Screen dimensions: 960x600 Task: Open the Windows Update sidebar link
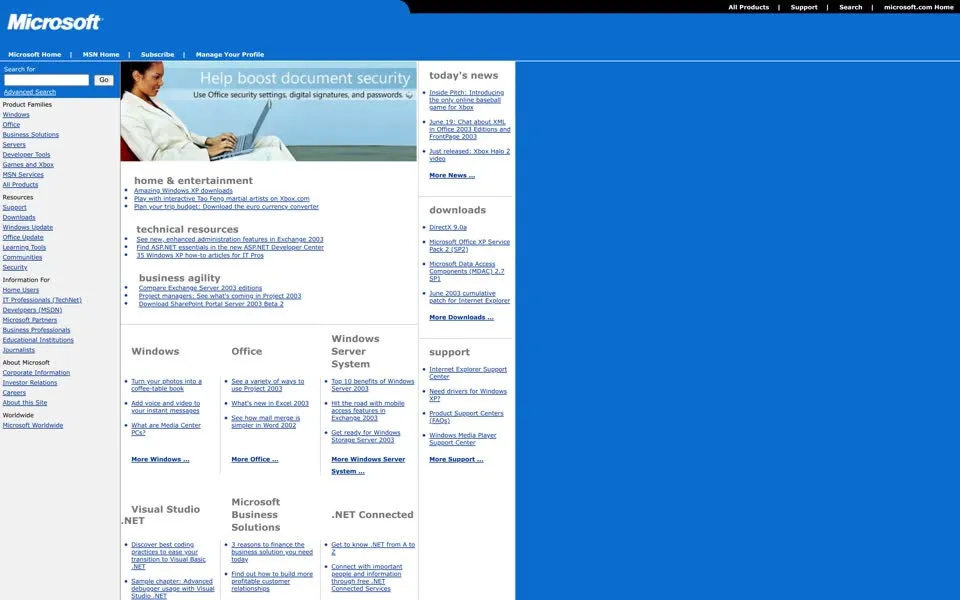pyautogui.click(x=28, y=227)
